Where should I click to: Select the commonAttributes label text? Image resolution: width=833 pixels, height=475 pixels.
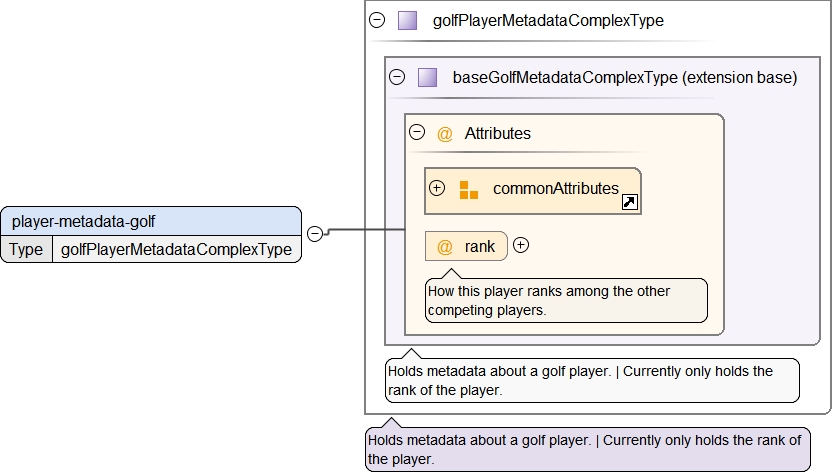coord(555,189)
